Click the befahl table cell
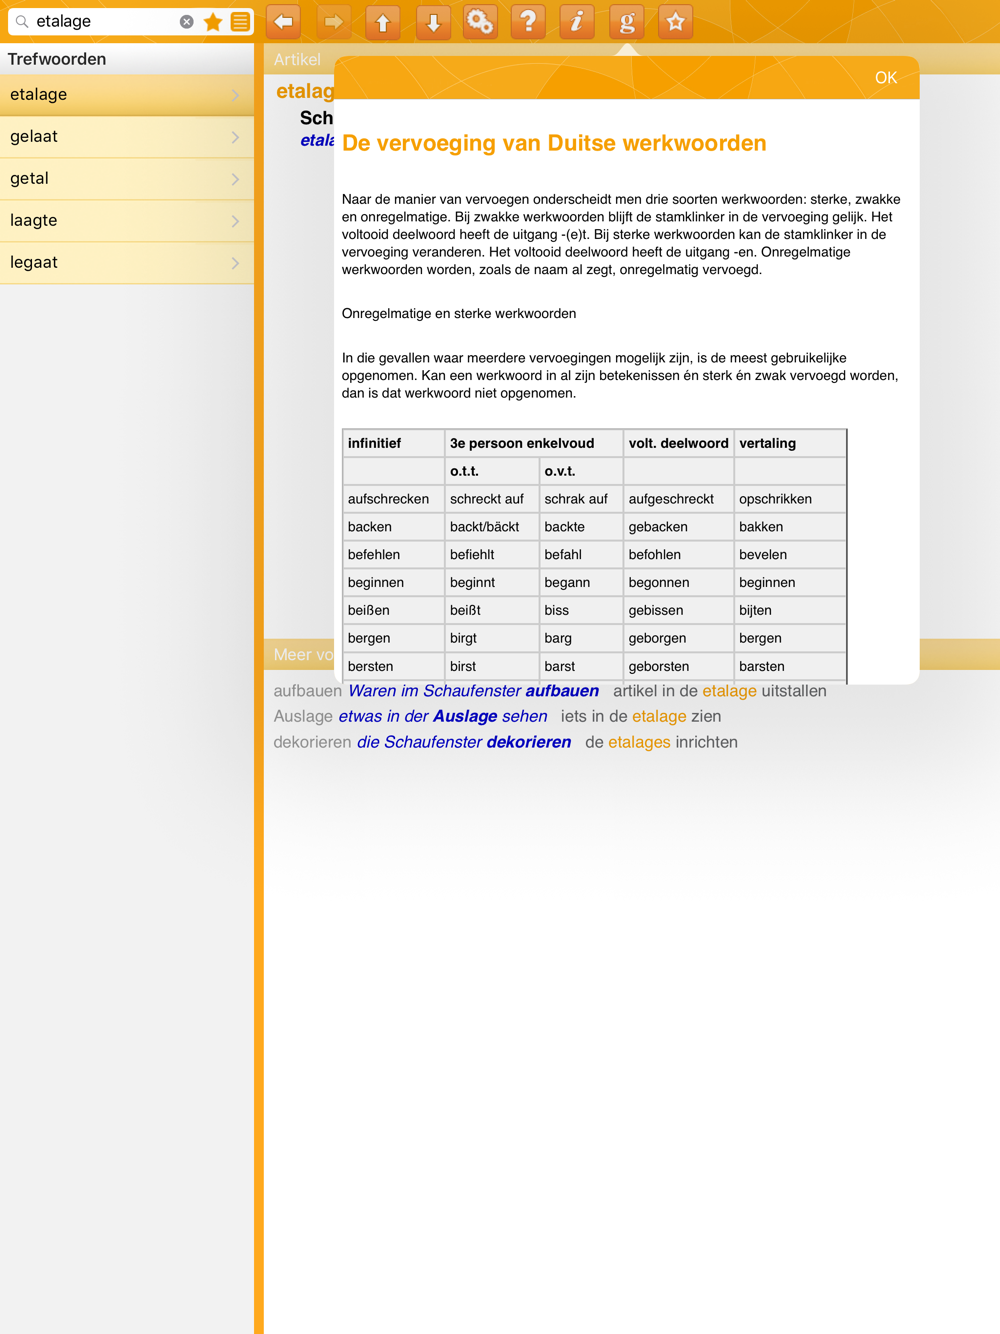This screenshot has height=1334, width=1000. click(x=582, y=555)
